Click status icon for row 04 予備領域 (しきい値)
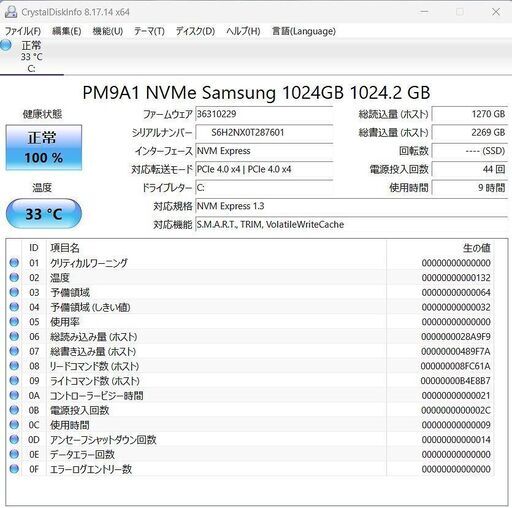This screenshot has width=512, height=508. pyautogui.click(x=14, y=307)
